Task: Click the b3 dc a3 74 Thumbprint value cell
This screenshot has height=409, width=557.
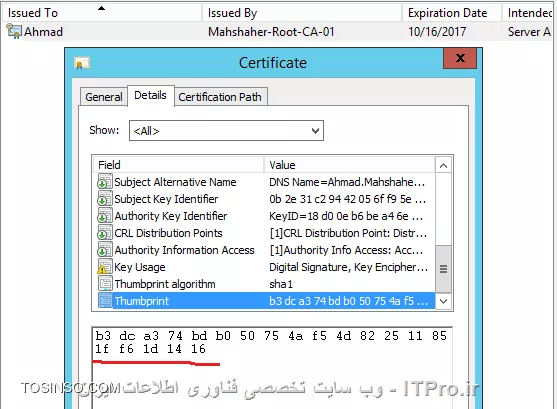Action: [348, 301]
